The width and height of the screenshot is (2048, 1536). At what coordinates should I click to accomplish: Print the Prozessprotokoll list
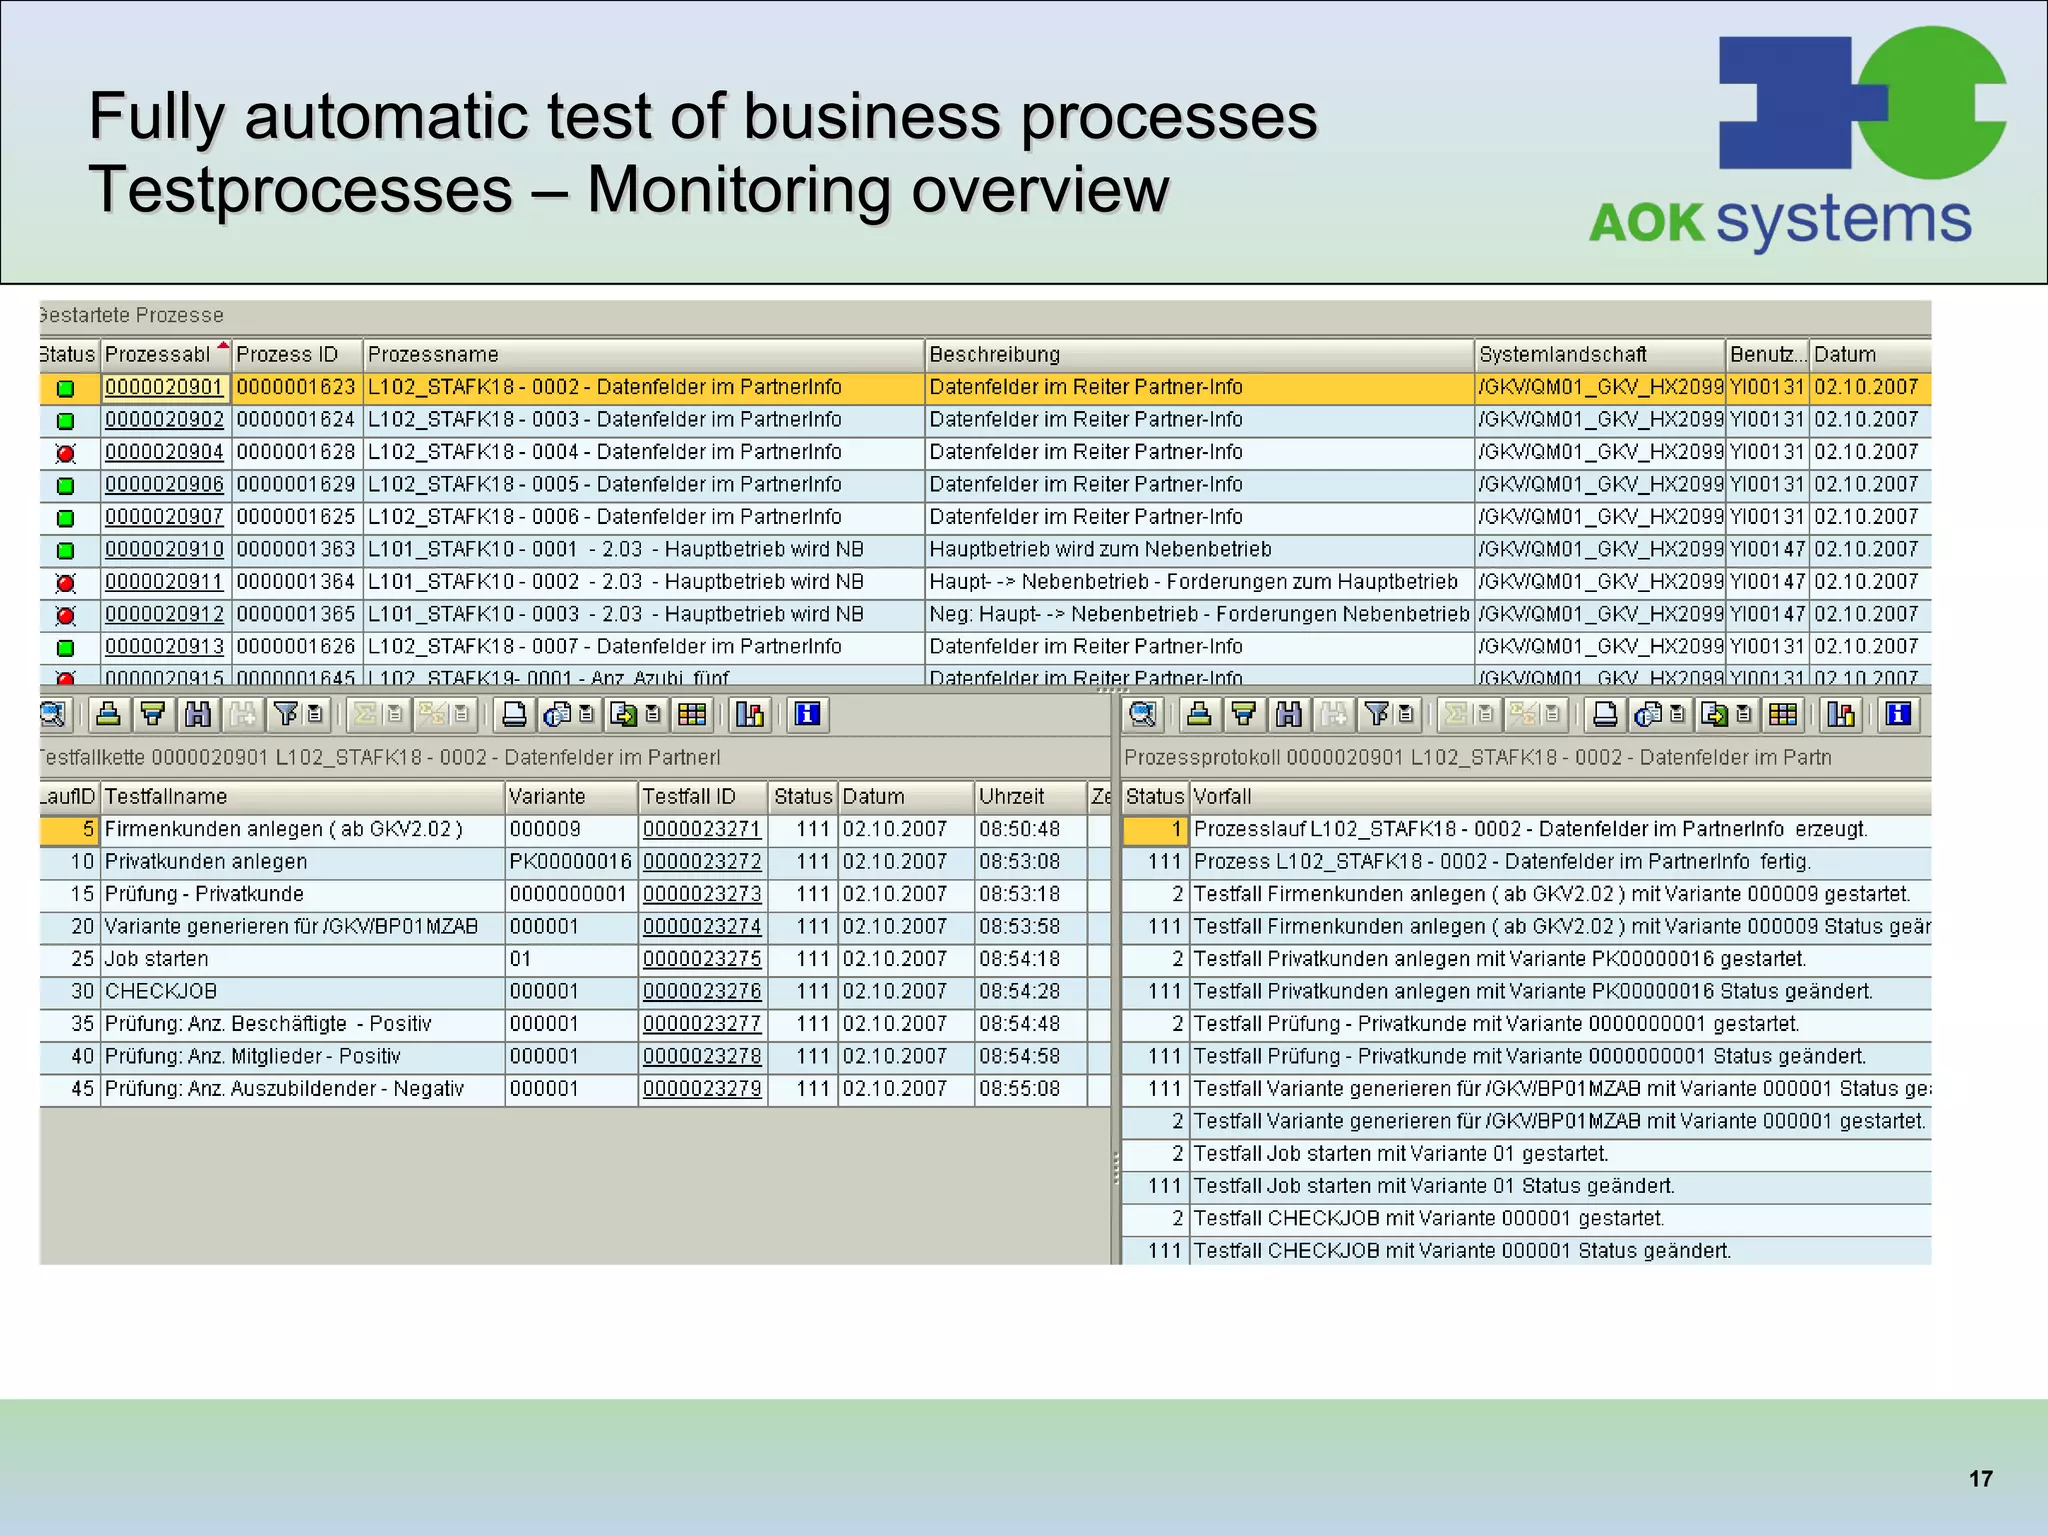(1605, 714)
